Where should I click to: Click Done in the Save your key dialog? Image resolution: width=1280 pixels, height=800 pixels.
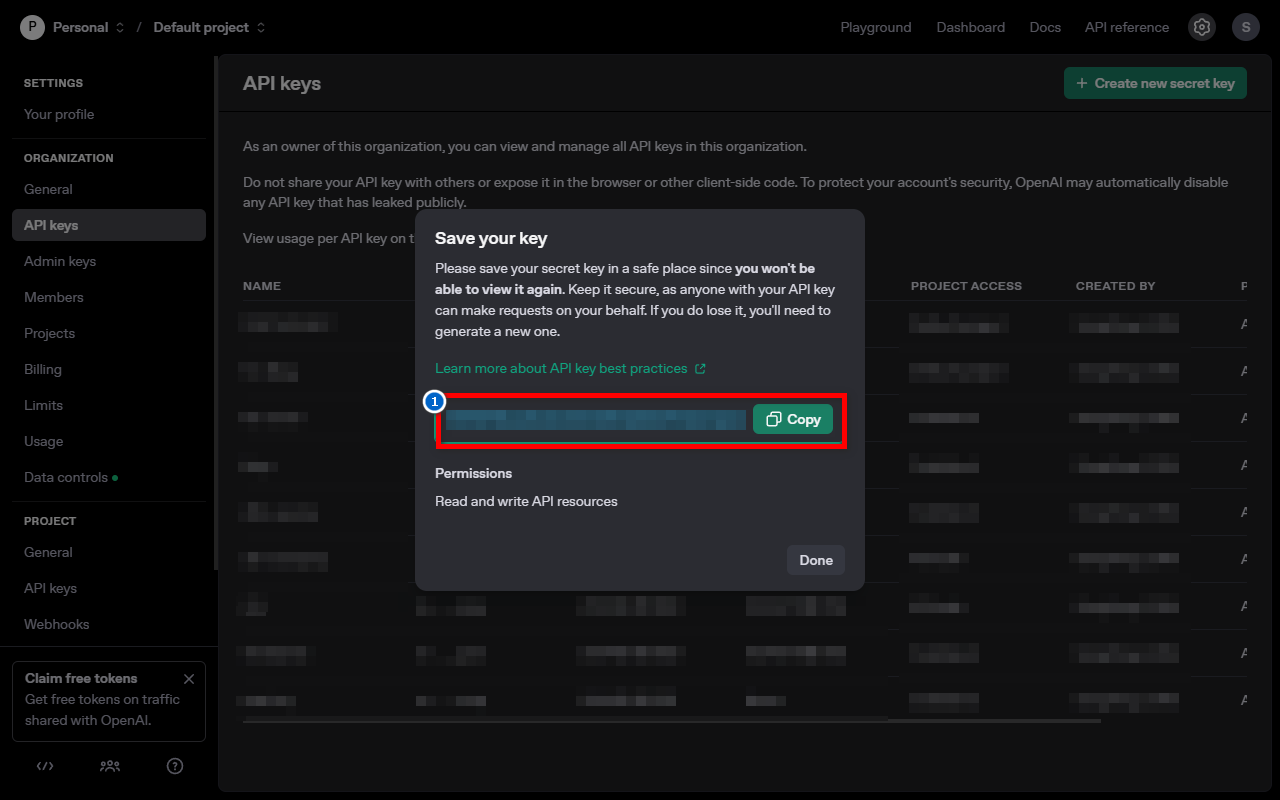[816, 560]
